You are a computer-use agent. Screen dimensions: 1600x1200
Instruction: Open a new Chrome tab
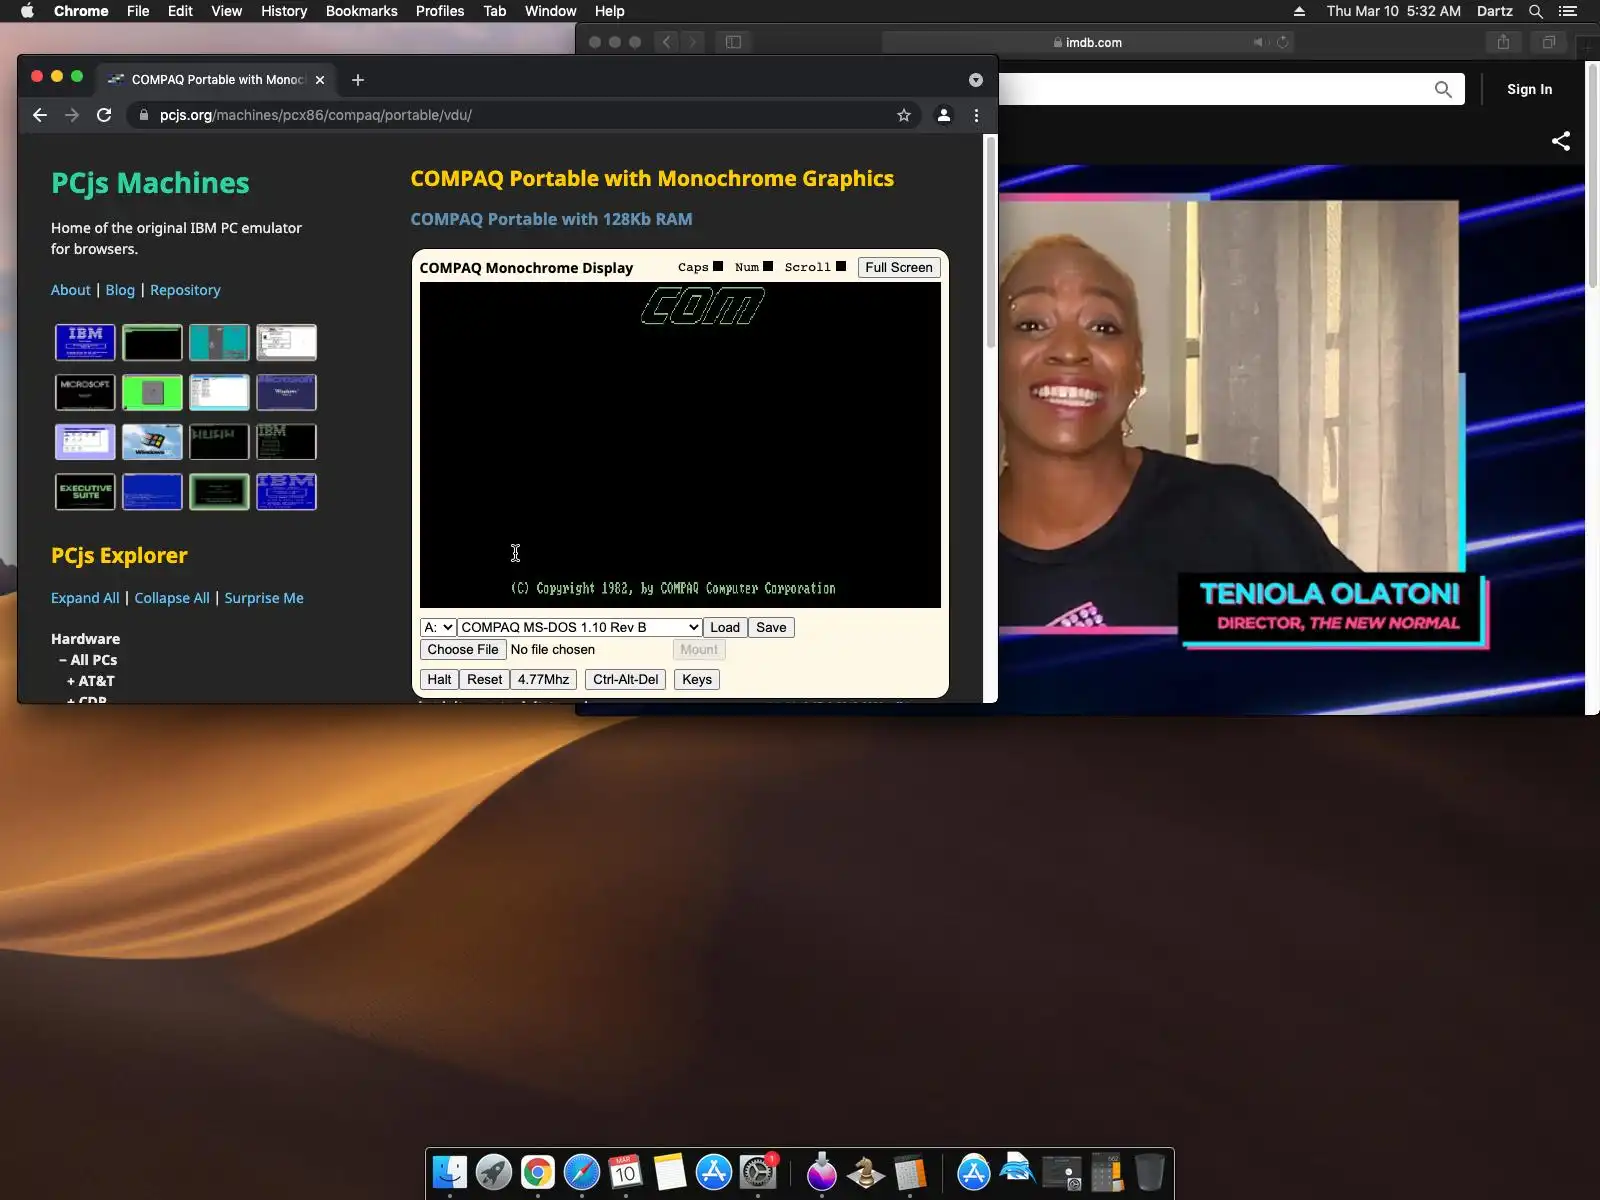tap(358, 80)
